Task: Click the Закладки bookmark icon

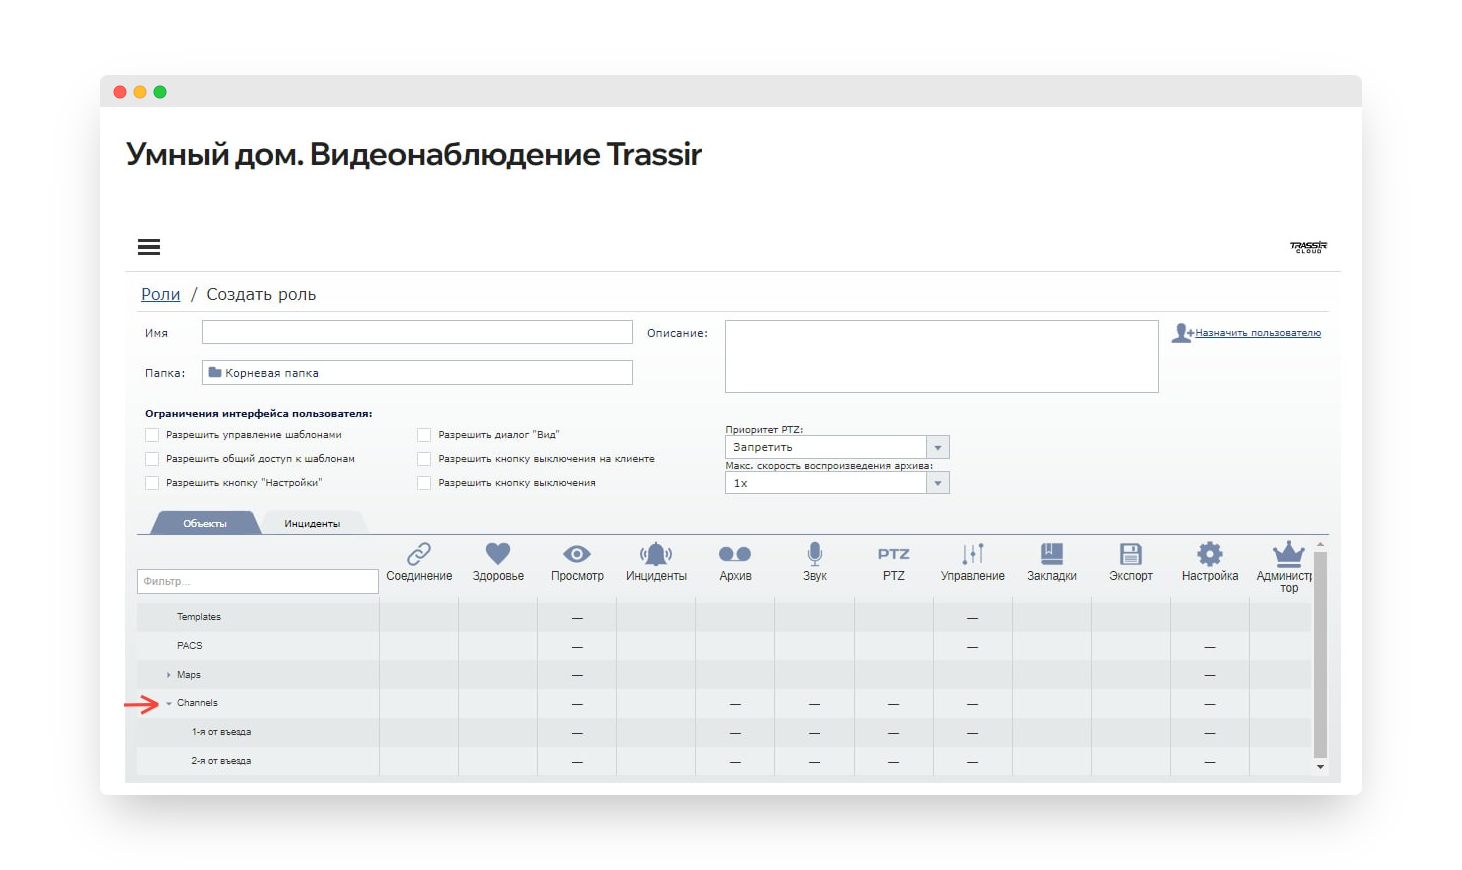Action: [1052, 554]
